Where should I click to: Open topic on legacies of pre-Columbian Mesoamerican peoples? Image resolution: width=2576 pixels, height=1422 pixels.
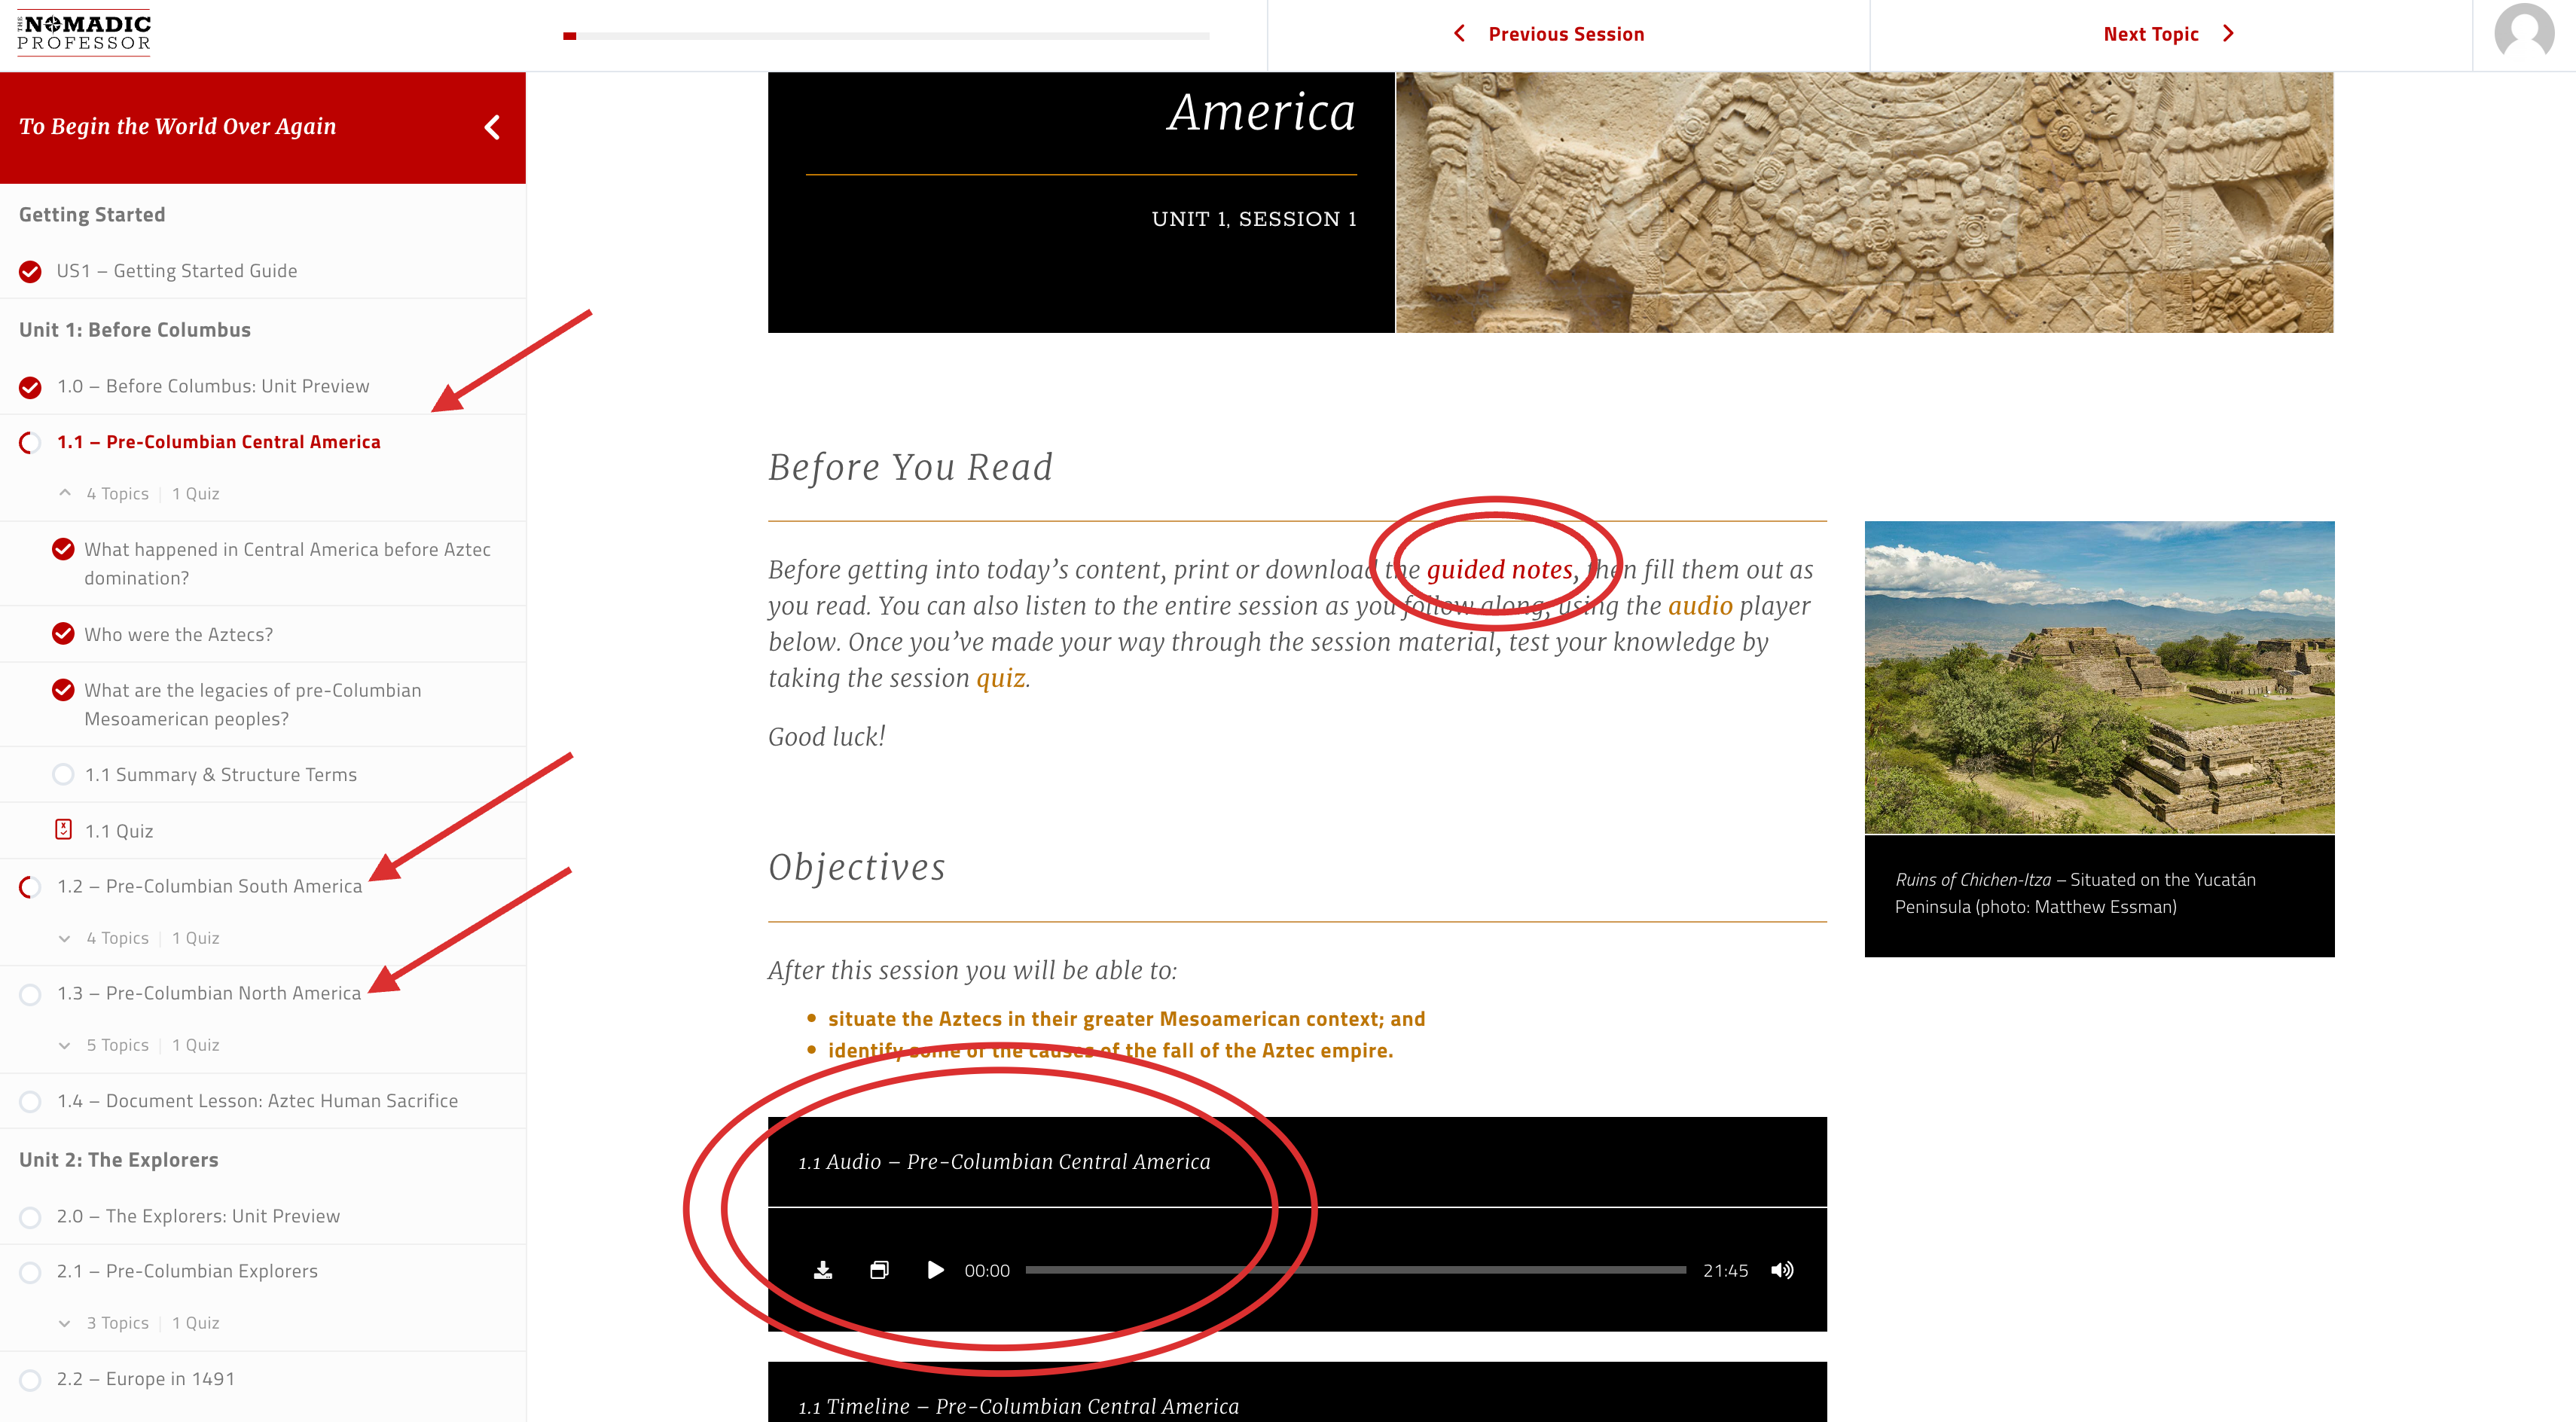(253, 704)
